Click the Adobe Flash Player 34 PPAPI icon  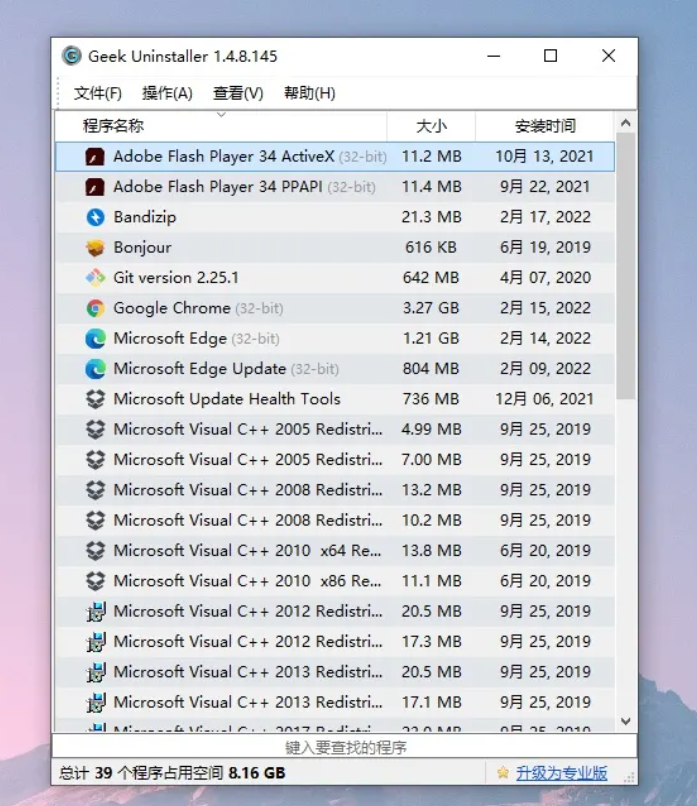click(95, 187)
